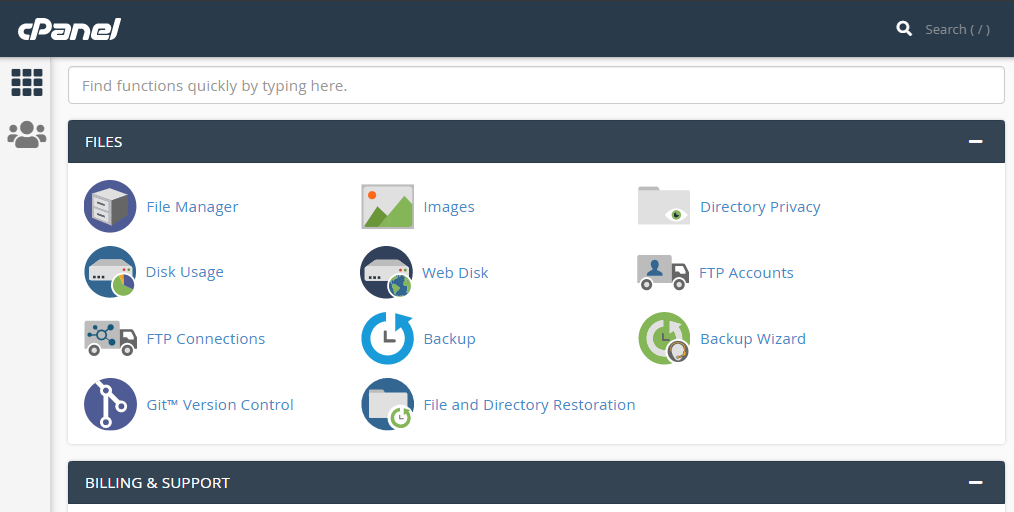This screenshot has width=1014, height=512.
Task: Select the Web Disk link
Action: pyautogui.click(x=455, y=273)
